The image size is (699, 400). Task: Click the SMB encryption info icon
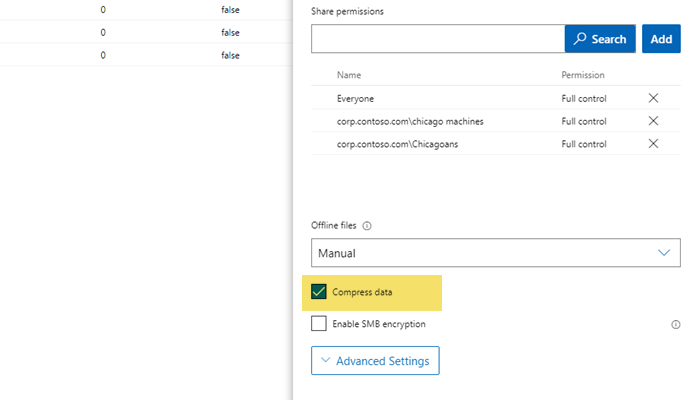tap(676, 324)
